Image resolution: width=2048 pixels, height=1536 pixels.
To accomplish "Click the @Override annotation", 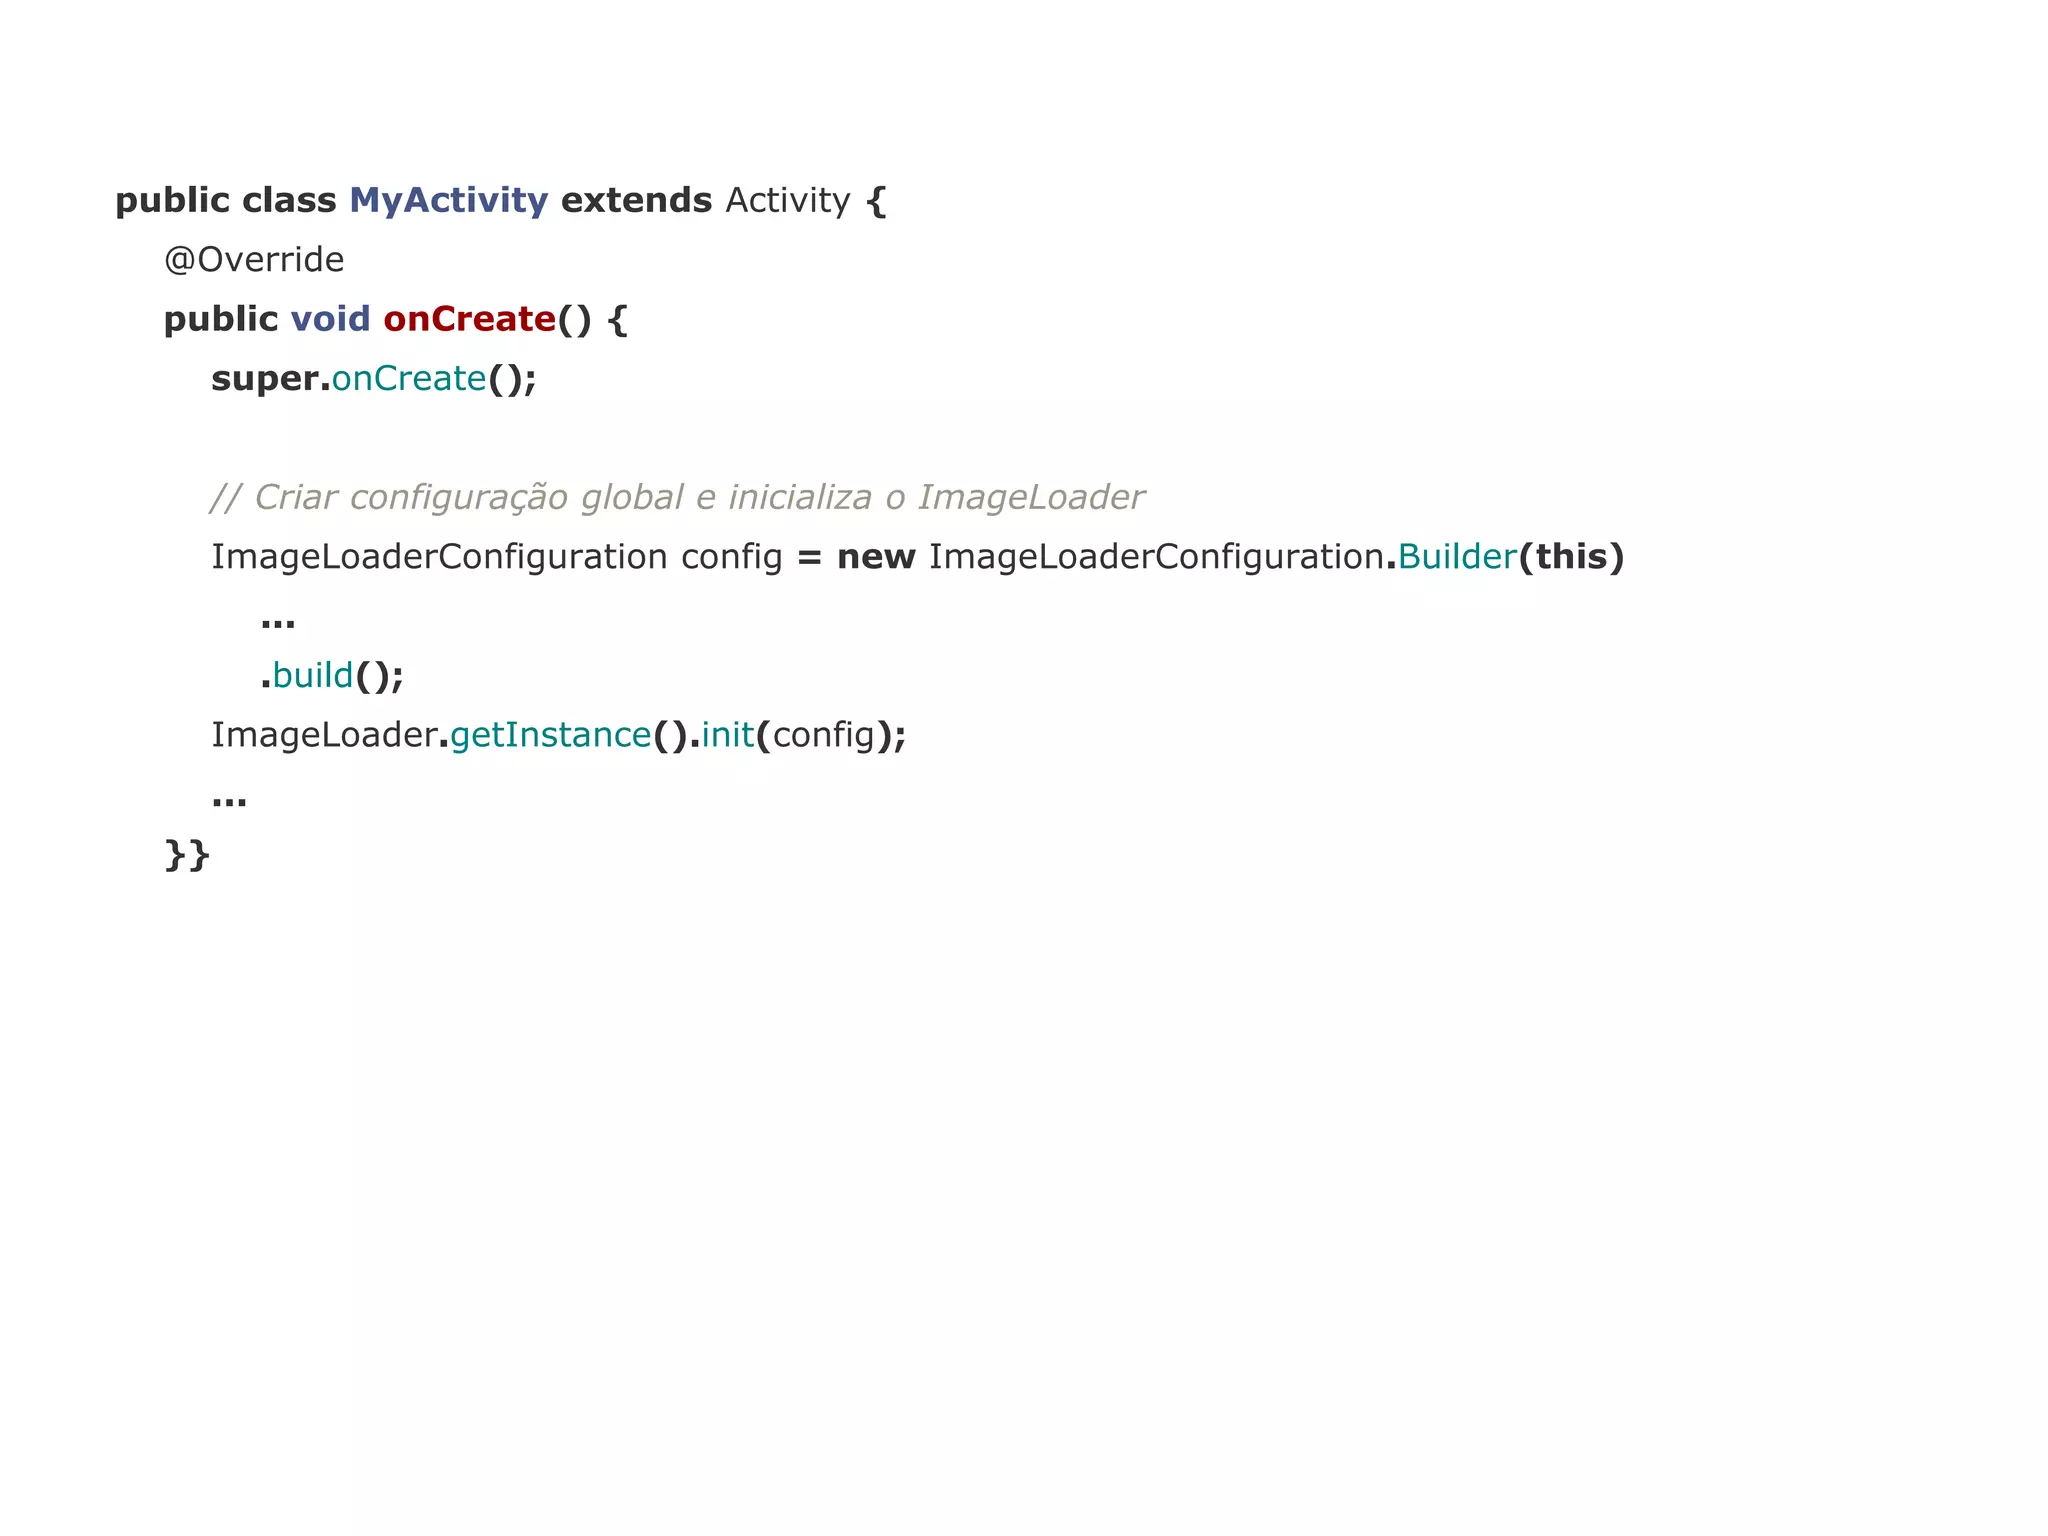I will [254, 260].
